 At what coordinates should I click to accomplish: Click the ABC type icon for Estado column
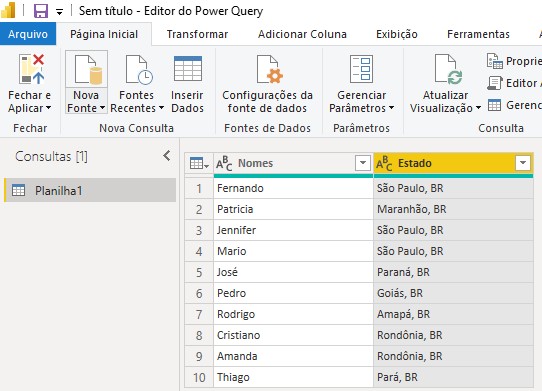point(384,163)
